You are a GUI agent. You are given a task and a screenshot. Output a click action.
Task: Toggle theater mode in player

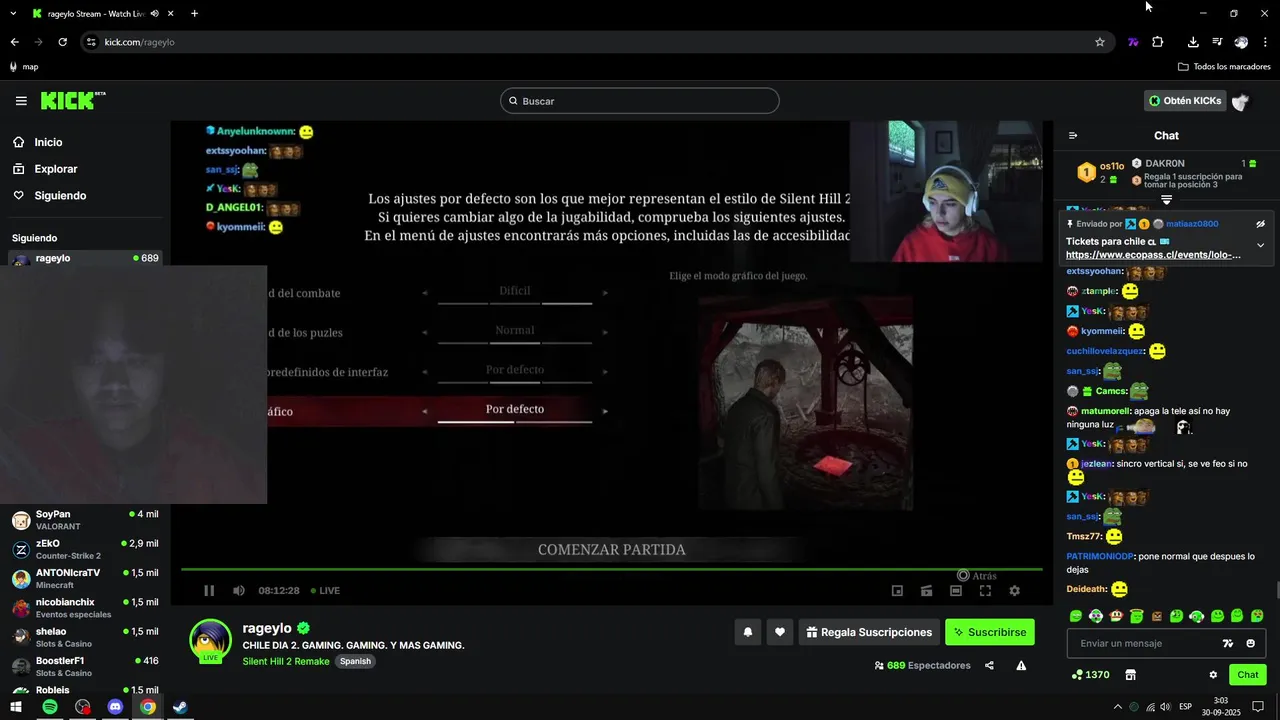[x=956, y=591]
